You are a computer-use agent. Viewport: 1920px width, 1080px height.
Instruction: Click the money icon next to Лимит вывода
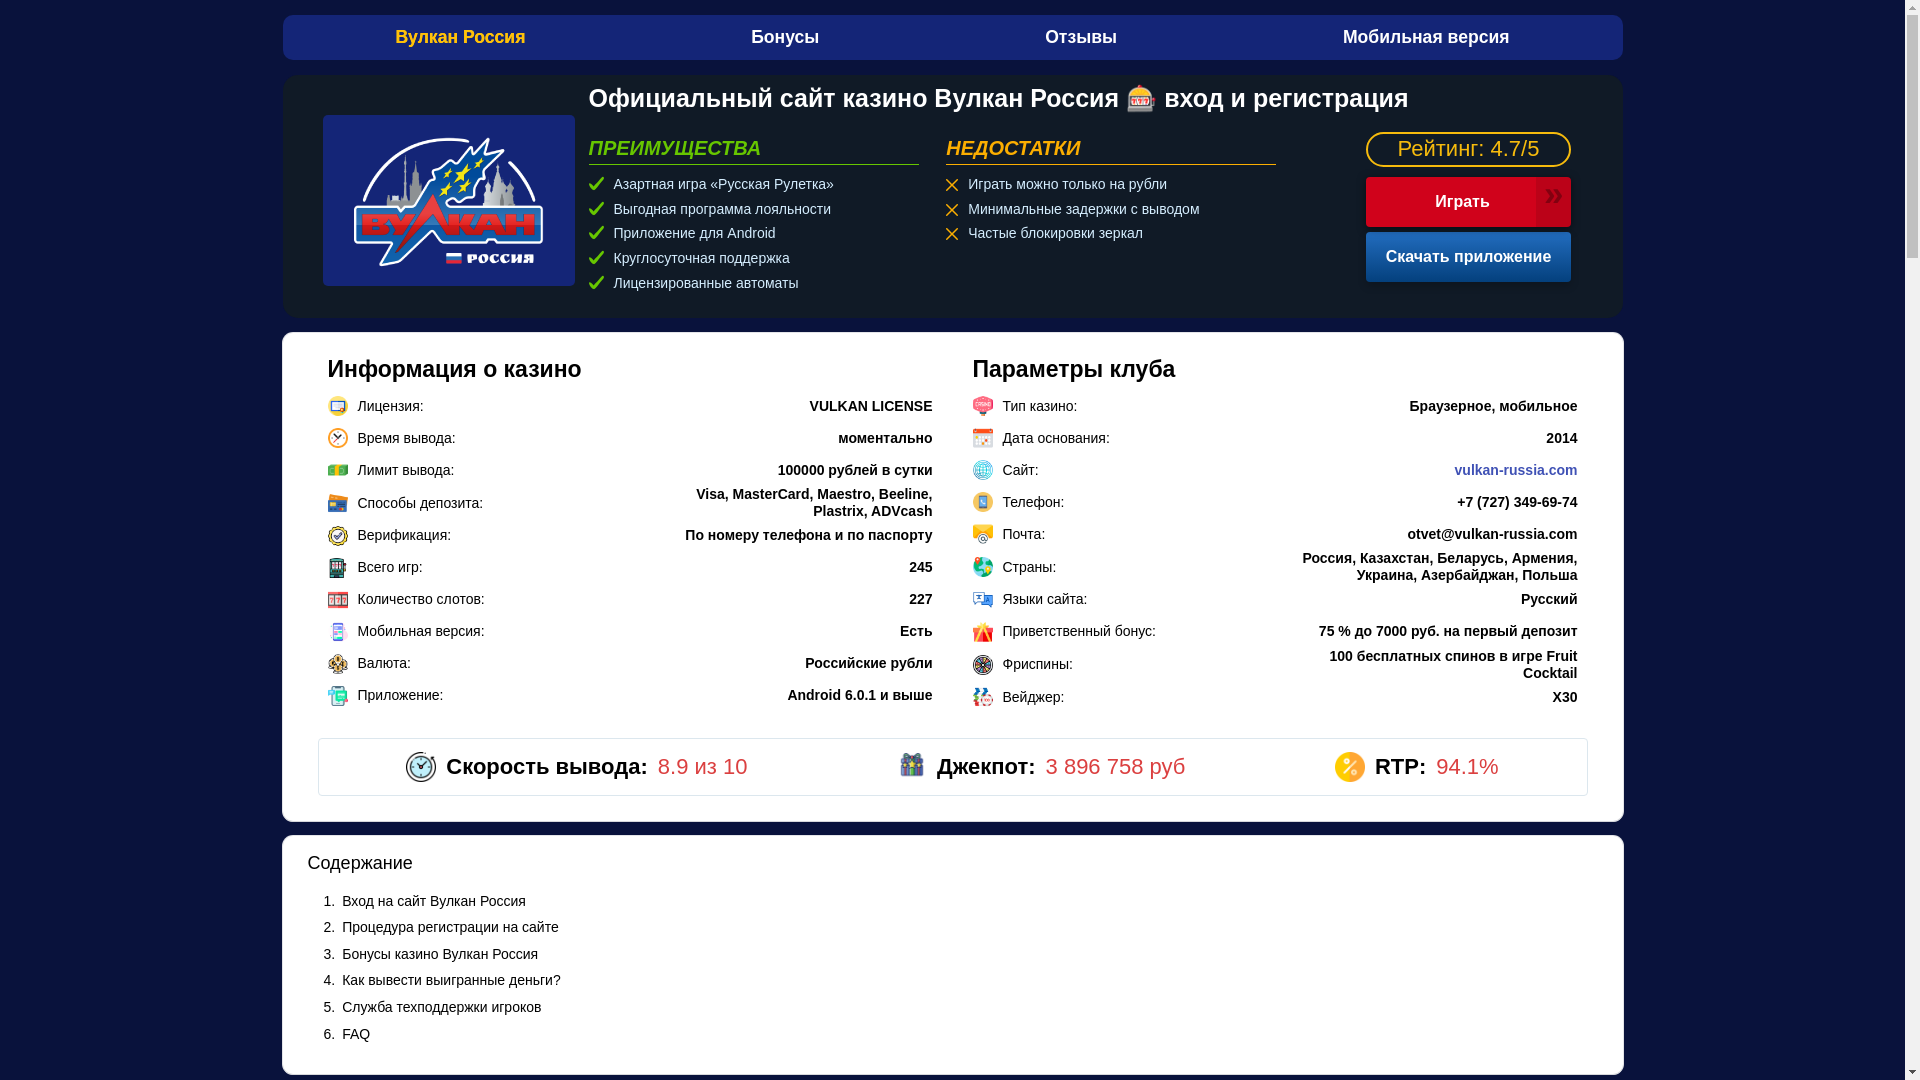338,470
